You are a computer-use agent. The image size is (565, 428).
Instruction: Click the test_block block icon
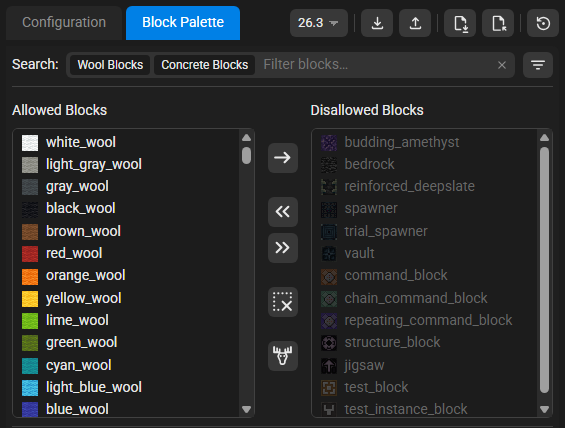pyautogui.click(x=329, y=388)
